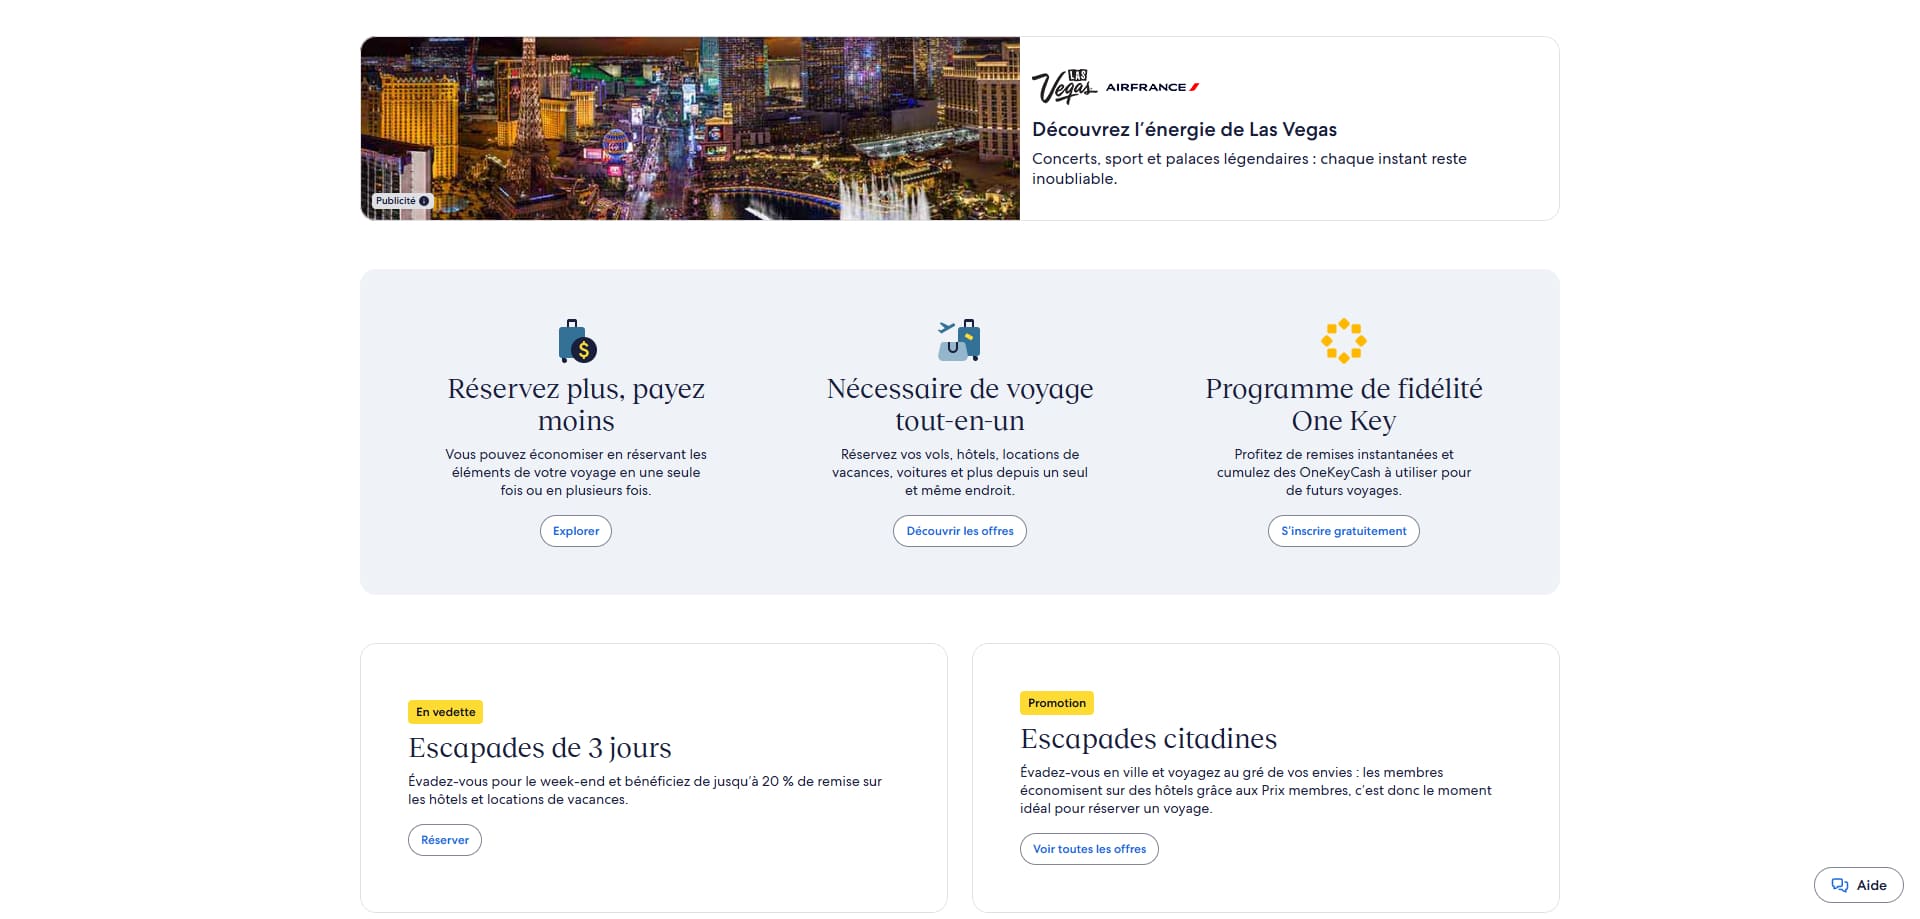Click the text about 20 % de remise

point(645,790)
